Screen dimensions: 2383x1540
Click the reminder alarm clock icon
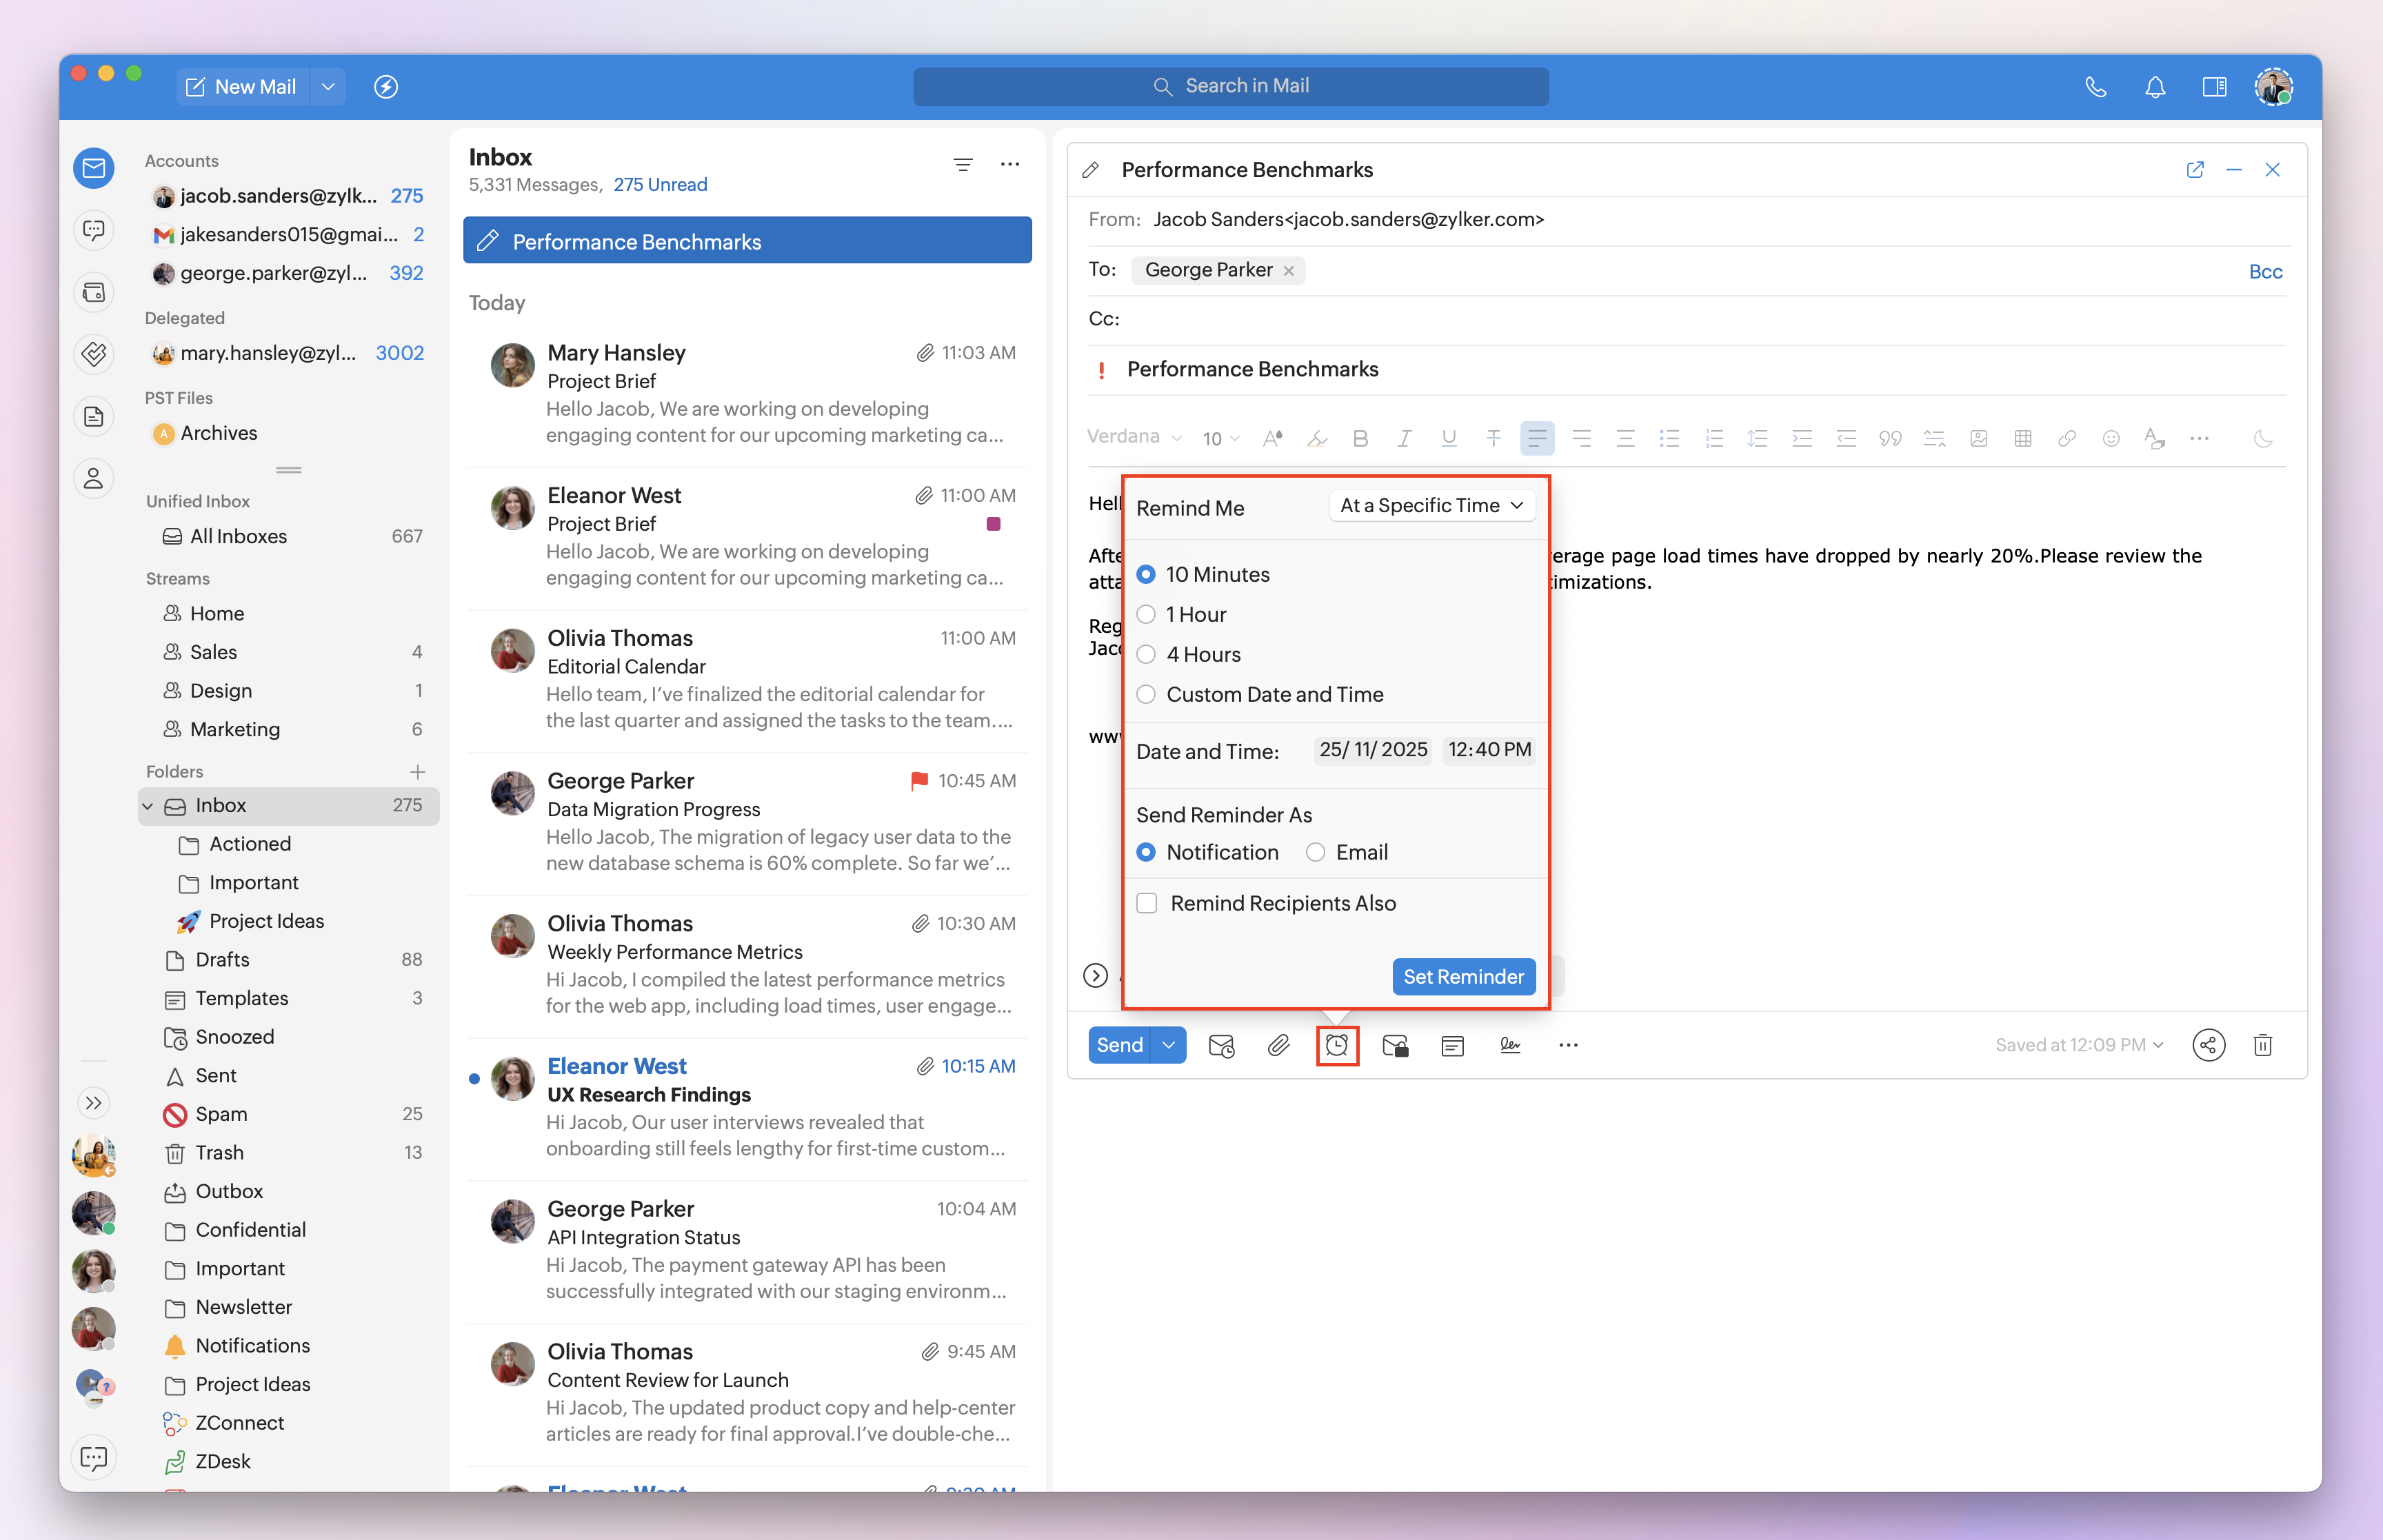pos(1336,1045)
